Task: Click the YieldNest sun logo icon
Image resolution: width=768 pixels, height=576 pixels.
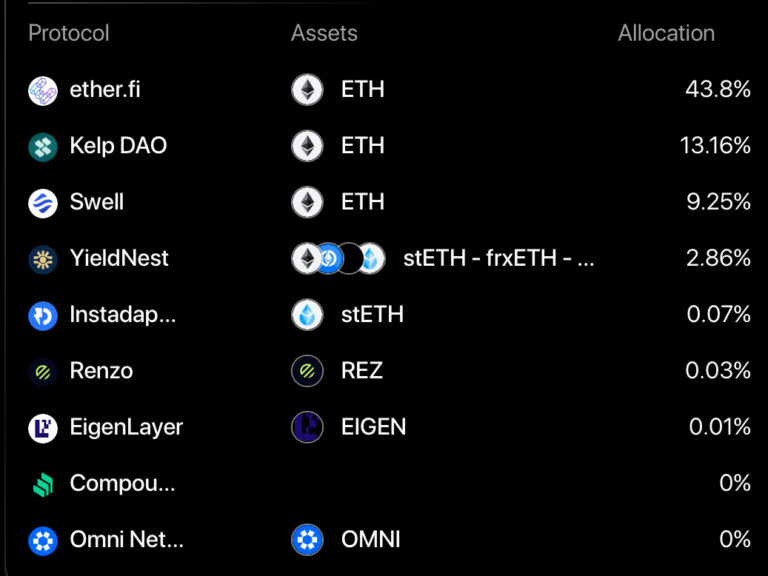Action: pos(43,258)
